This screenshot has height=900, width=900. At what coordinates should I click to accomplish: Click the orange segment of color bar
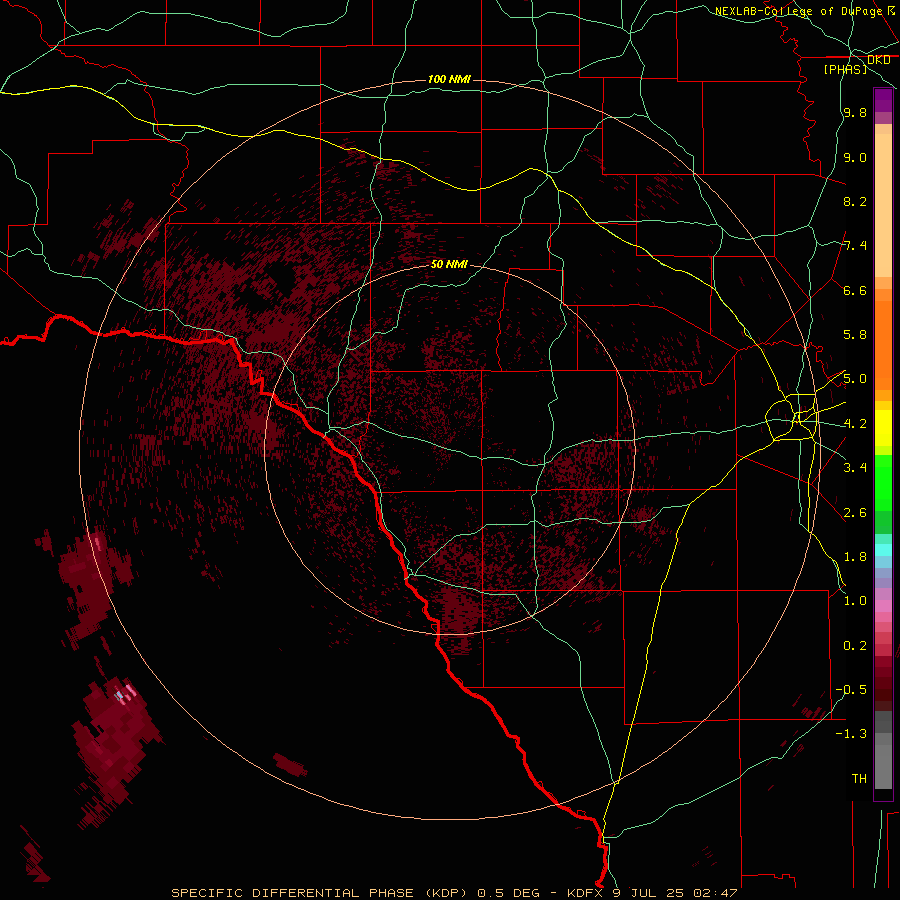coord(883,345)
